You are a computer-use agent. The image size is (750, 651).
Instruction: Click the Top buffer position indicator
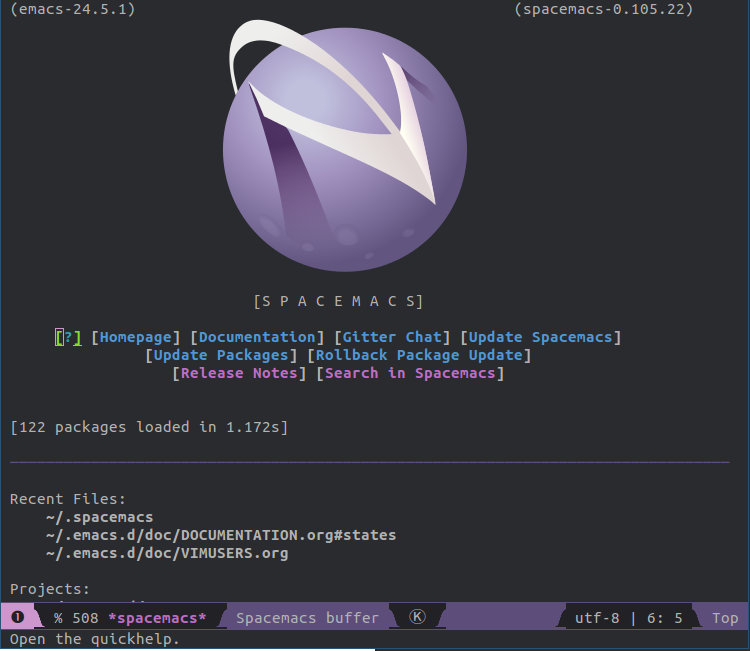click(725, 618)
